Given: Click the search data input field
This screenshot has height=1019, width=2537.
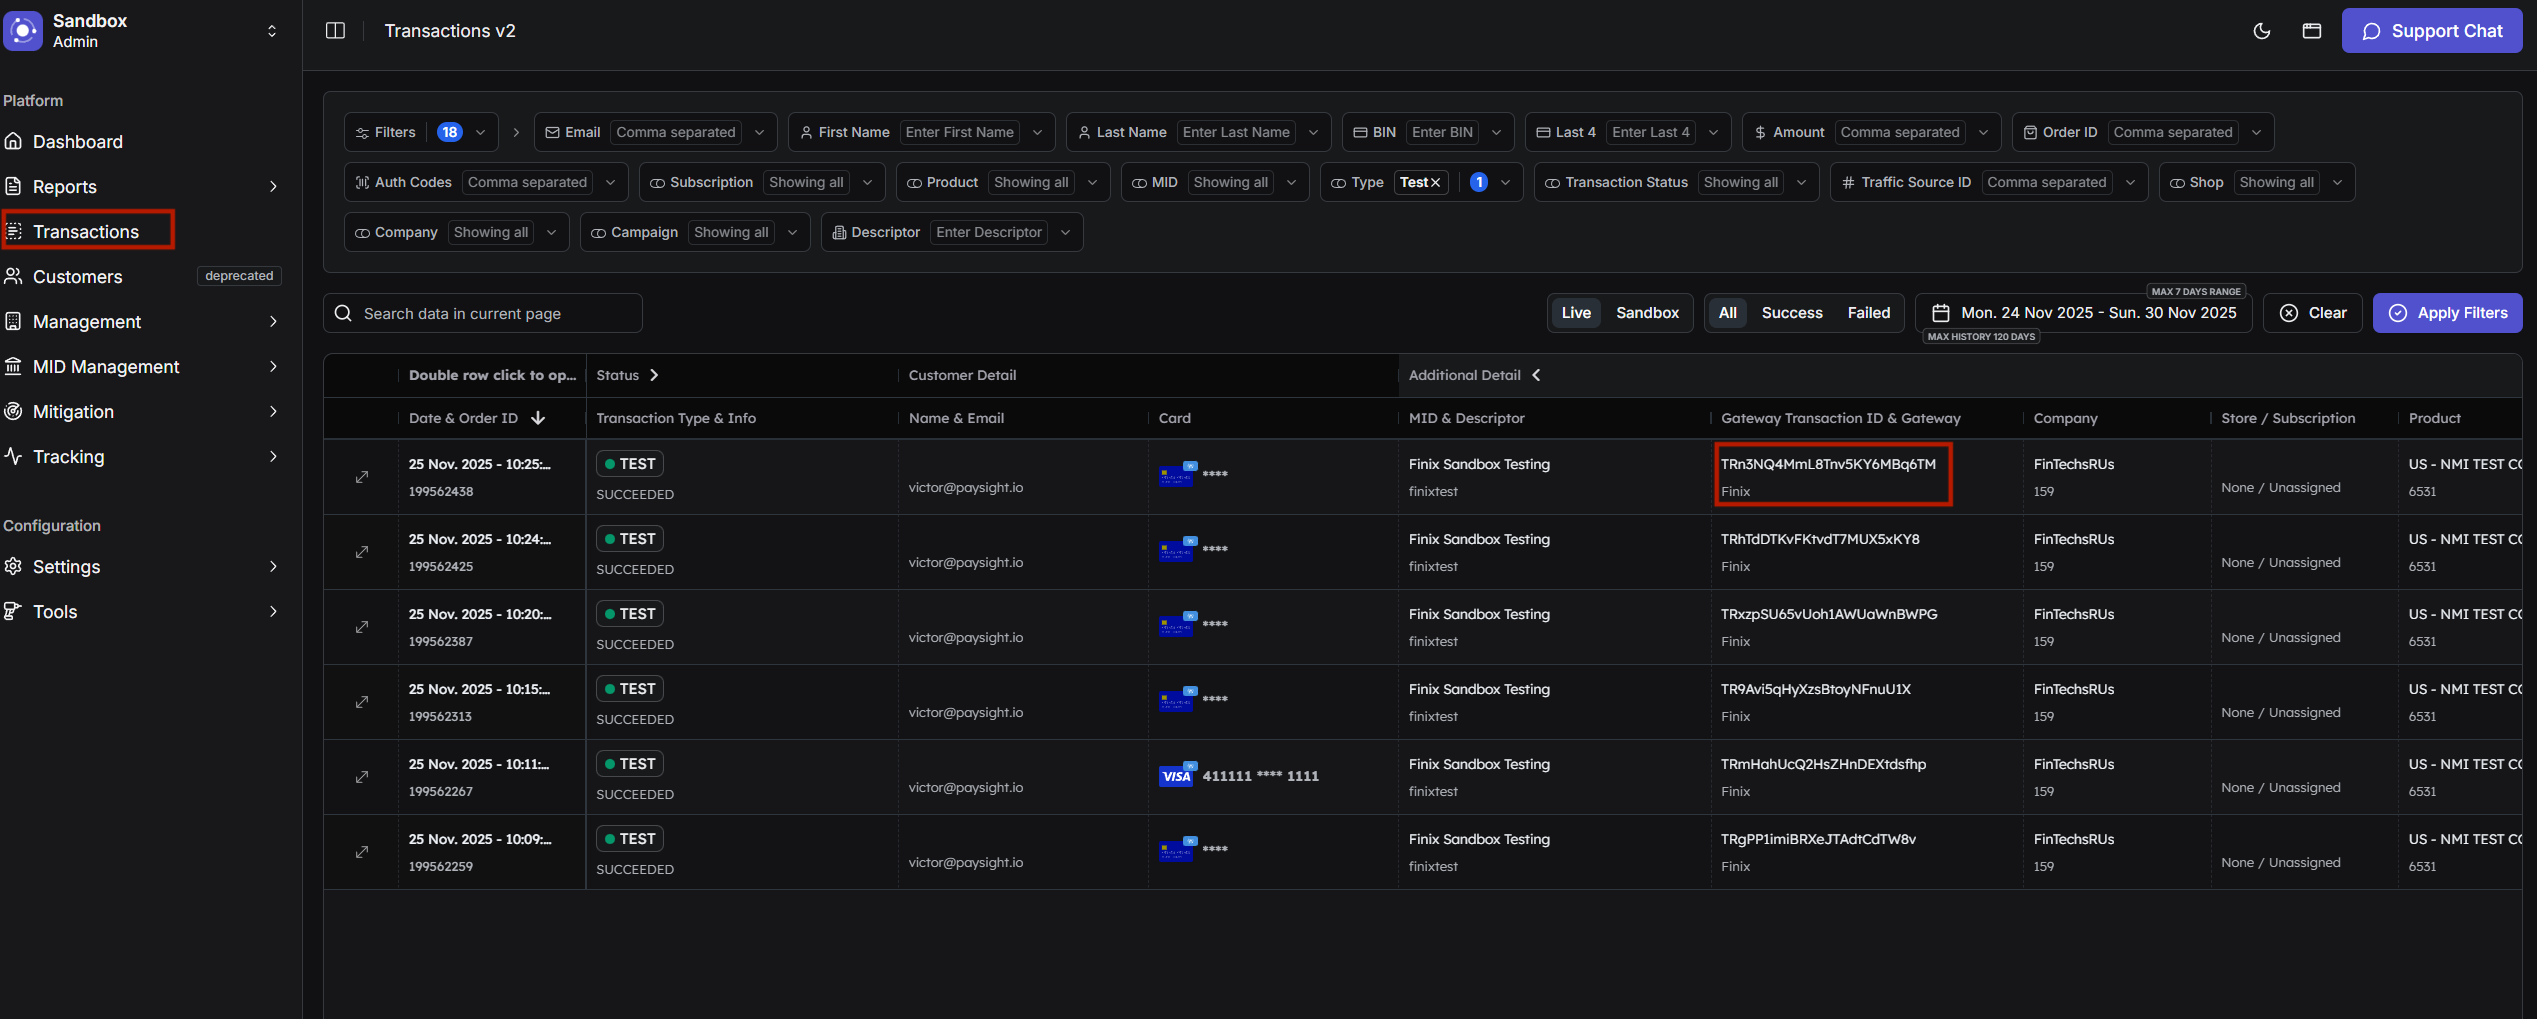Looking at the screenshot, I should point(483,312).
